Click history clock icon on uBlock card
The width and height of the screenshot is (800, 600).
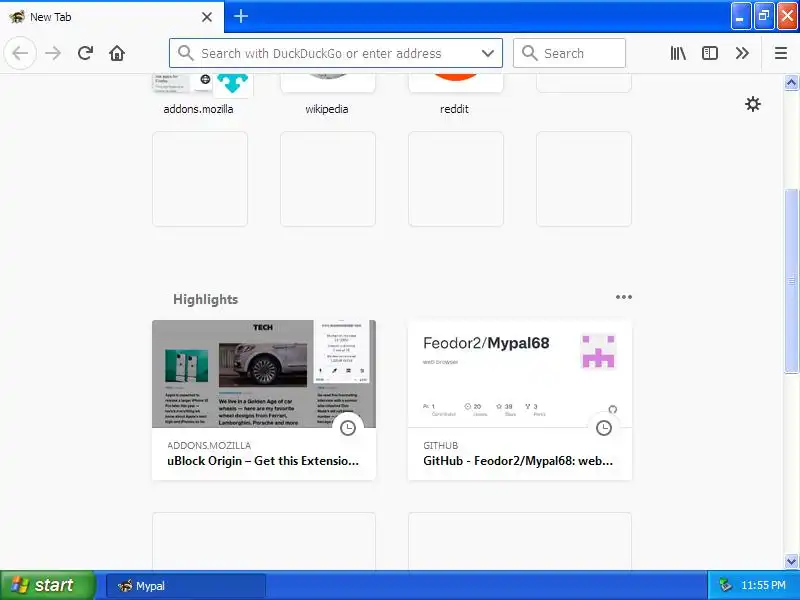click(348, 428)
